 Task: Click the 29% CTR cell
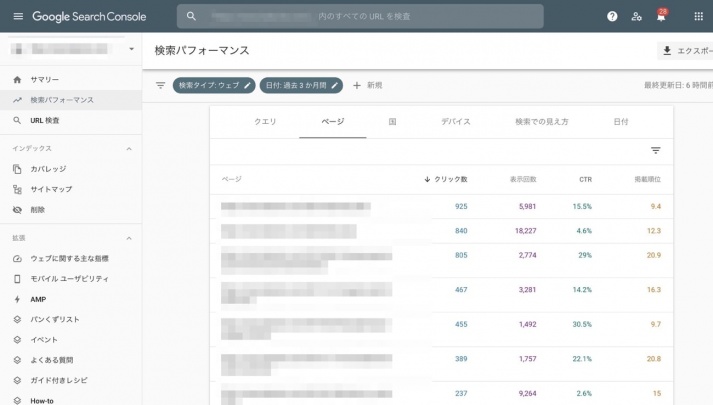[x=585, y=255]
